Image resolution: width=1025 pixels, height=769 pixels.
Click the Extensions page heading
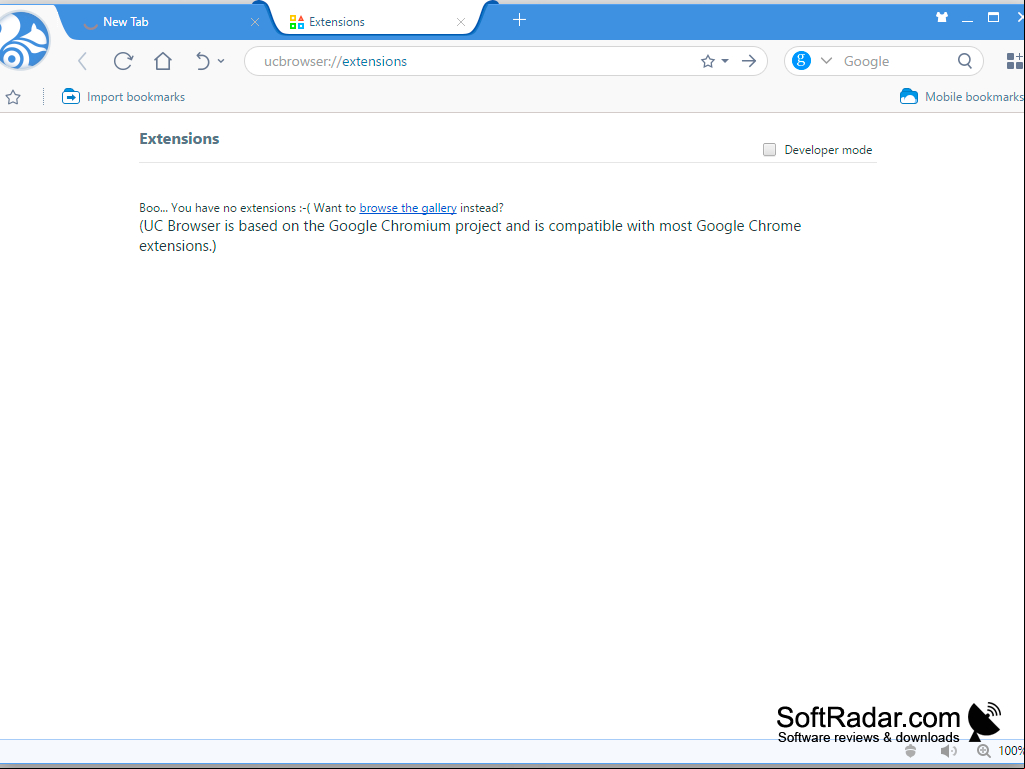(179, 139)
